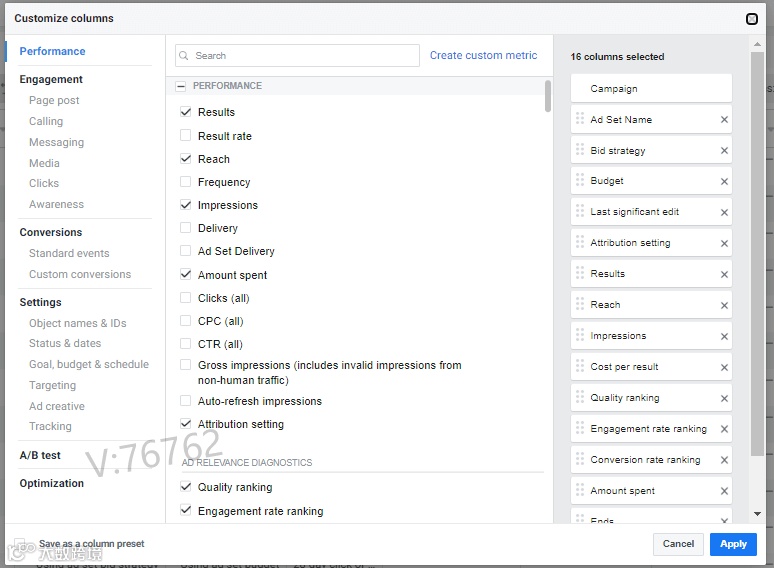Grab drag handle of Cost per result
The image size is (774, 568).
[580, 366]
